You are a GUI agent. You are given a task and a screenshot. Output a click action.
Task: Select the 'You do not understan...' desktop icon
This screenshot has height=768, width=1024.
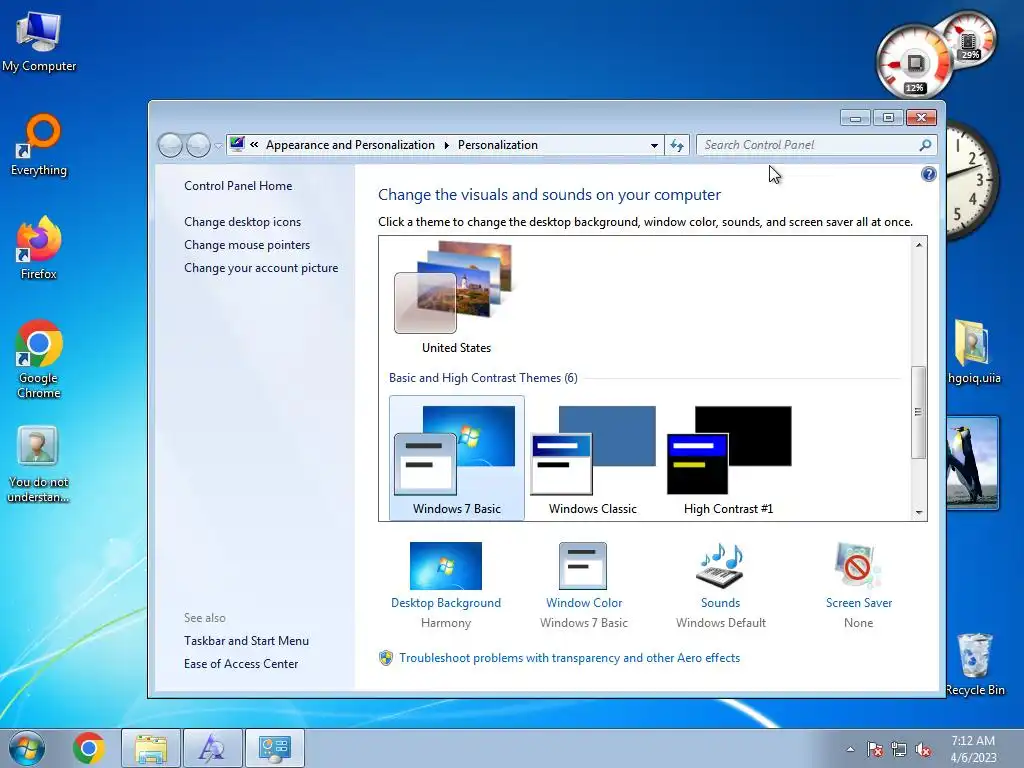click(38, 464)
